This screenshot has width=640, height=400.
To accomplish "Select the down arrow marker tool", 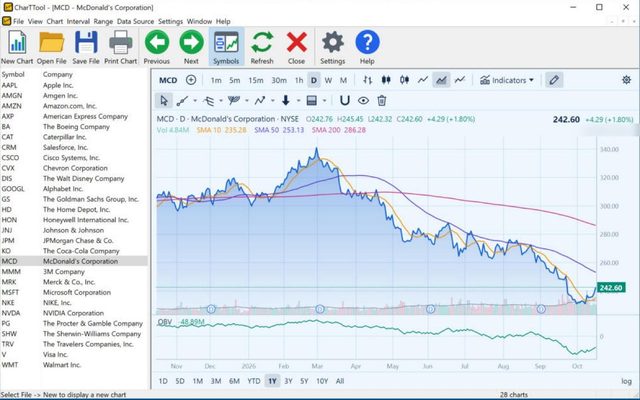I will (286, 100).
